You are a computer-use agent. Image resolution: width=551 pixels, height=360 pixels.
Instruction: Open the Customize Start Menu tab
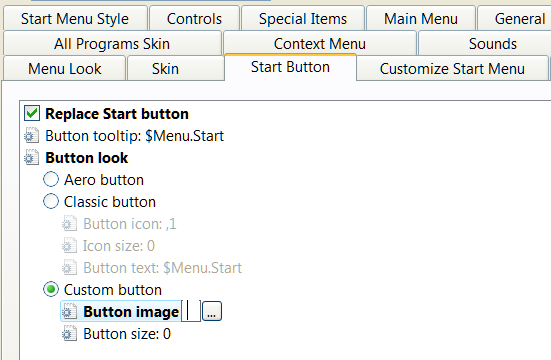[452, 69]
